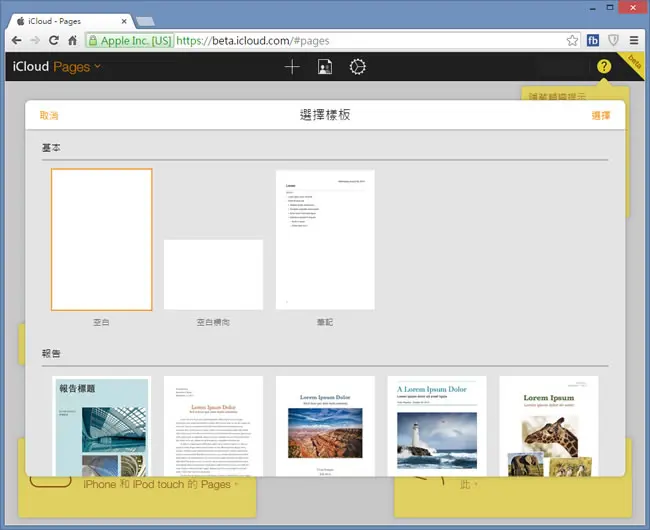Close the iCloud - Pages tab

coord(124,21)
